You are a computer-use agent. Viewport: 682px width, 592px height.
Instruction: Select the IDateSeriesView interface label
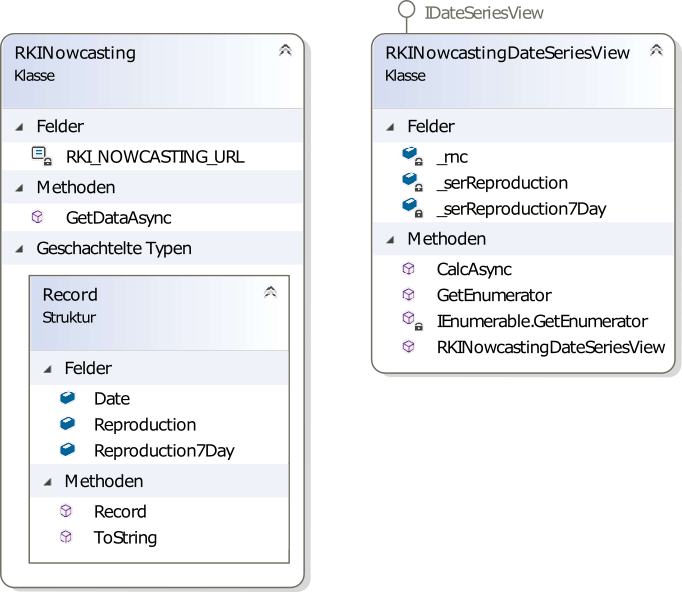click(484, 13)
